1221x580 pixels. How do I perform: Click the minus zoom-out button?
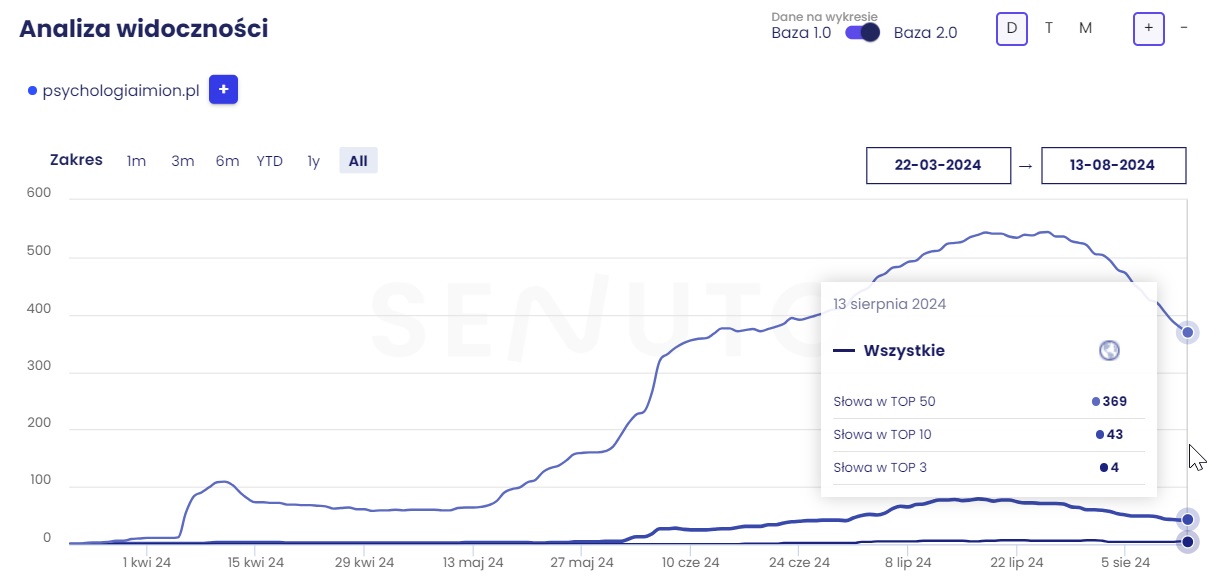(x=1184, y=28)
